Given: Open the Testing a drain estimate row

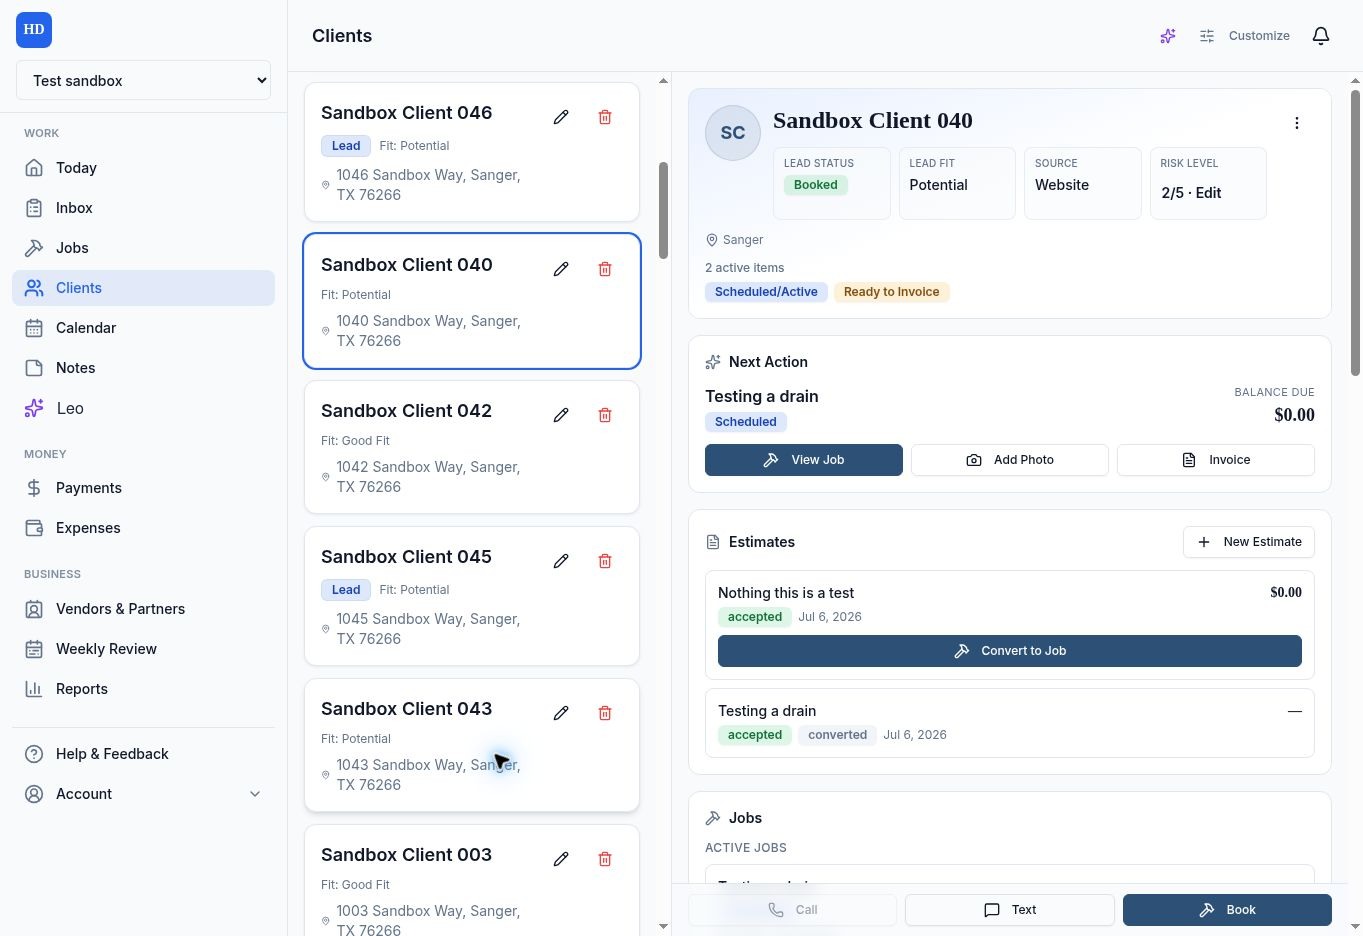Looking at the screenshot, I should click(1010, 723).
